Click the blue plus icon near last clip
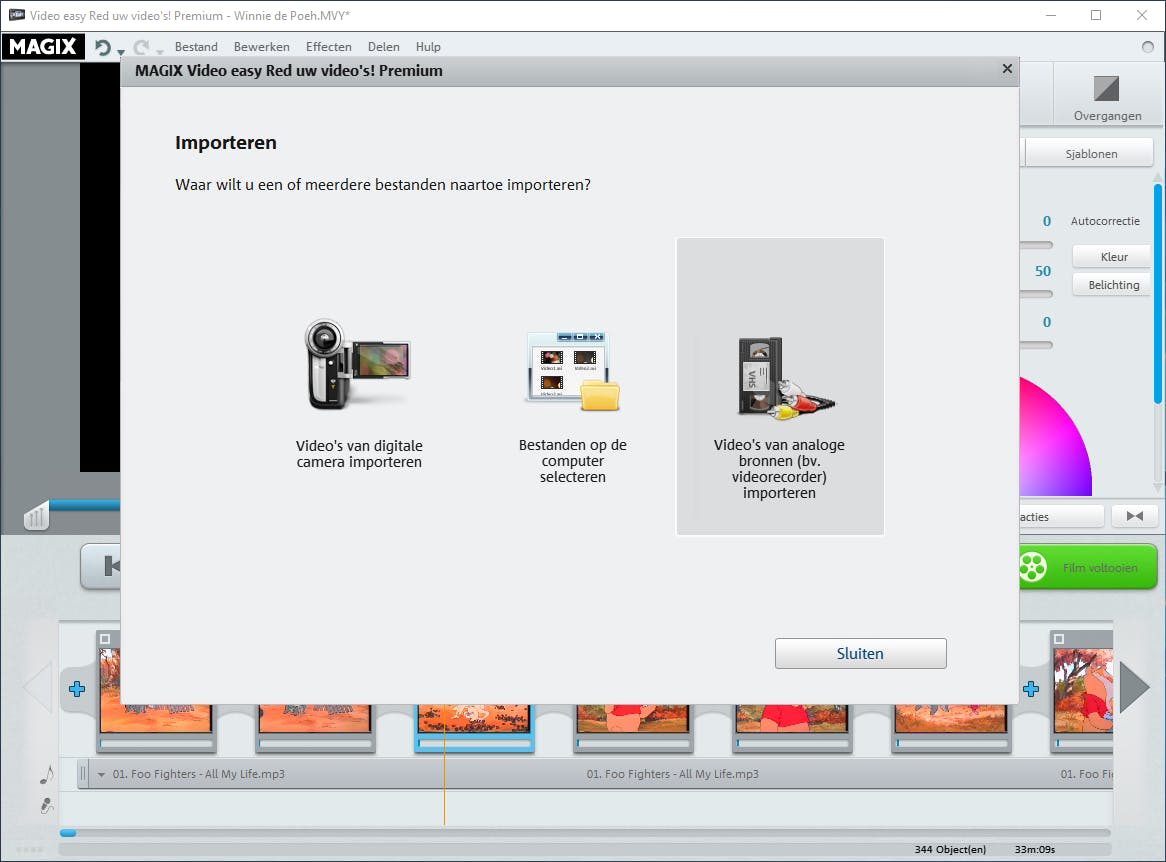Screen dimensions: 1166x862 [x=1031, y=689]
